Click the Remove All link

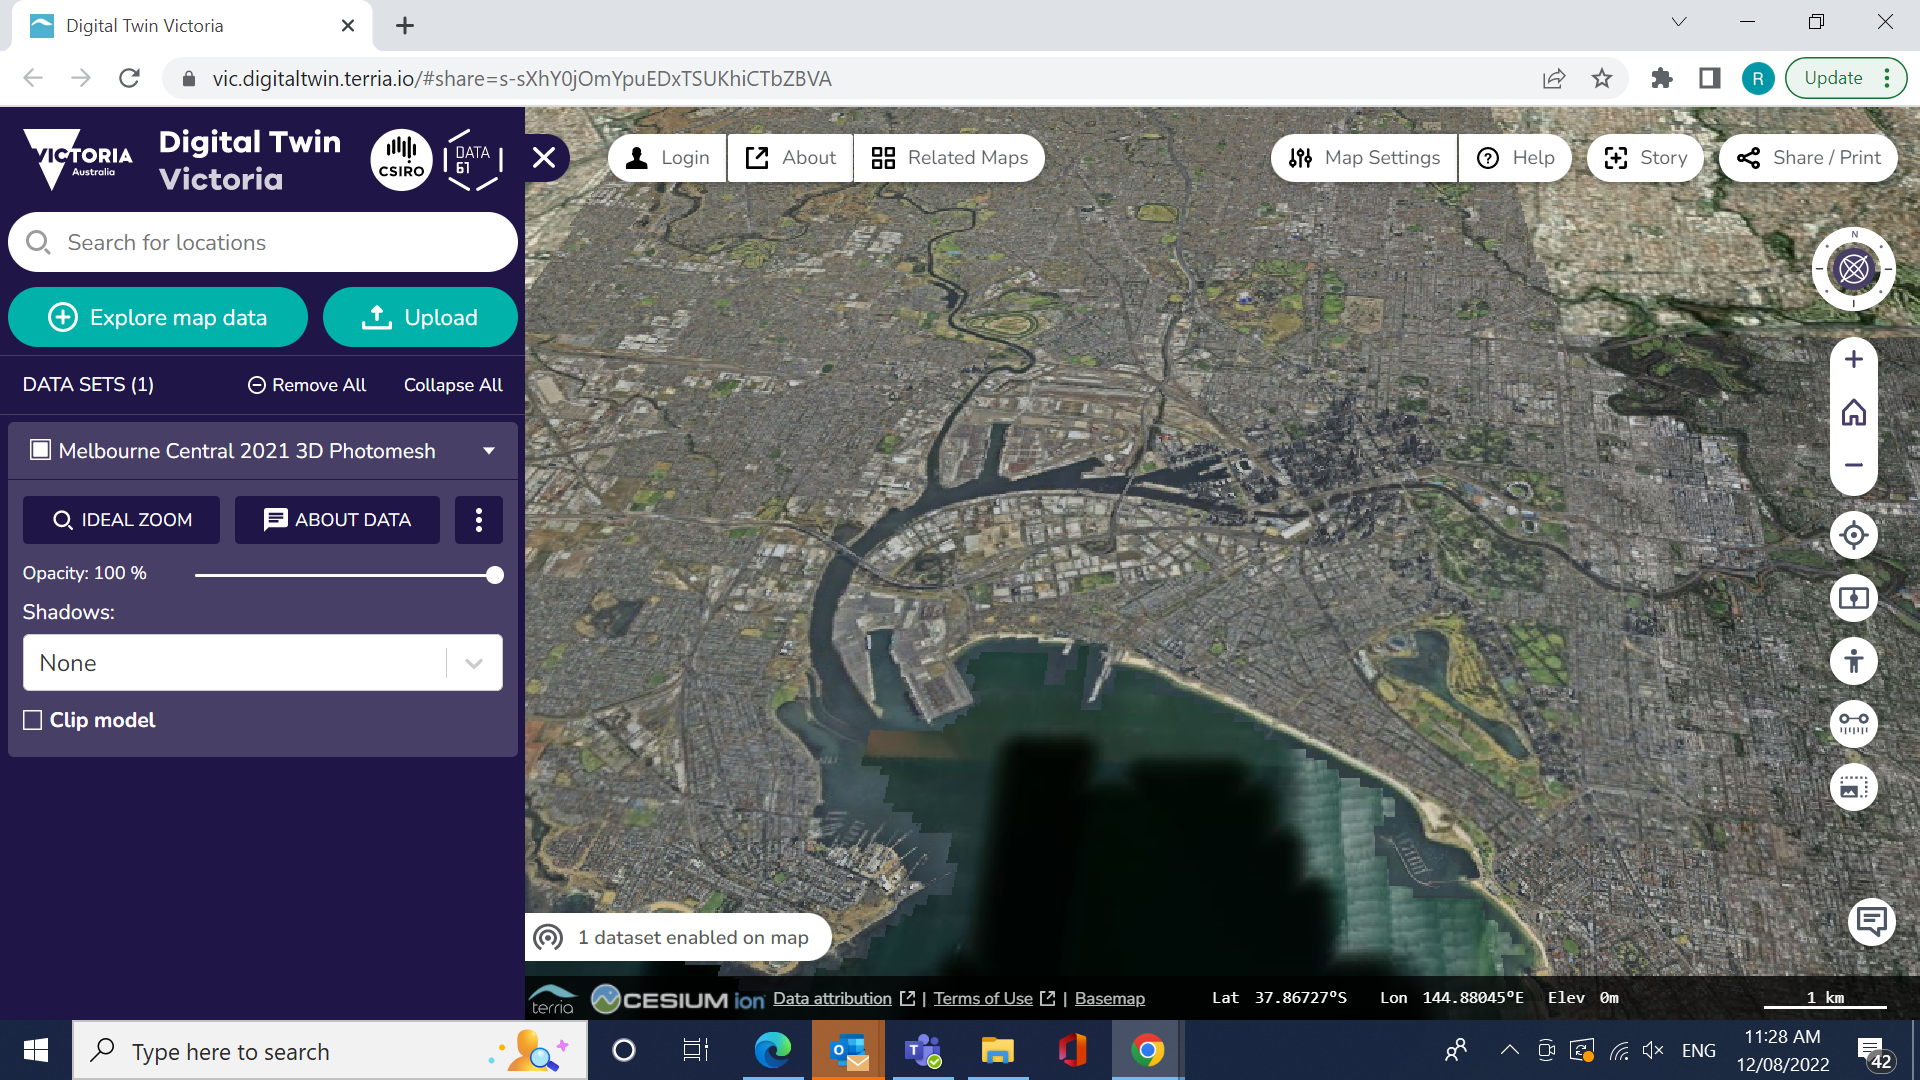pos(307,385)
